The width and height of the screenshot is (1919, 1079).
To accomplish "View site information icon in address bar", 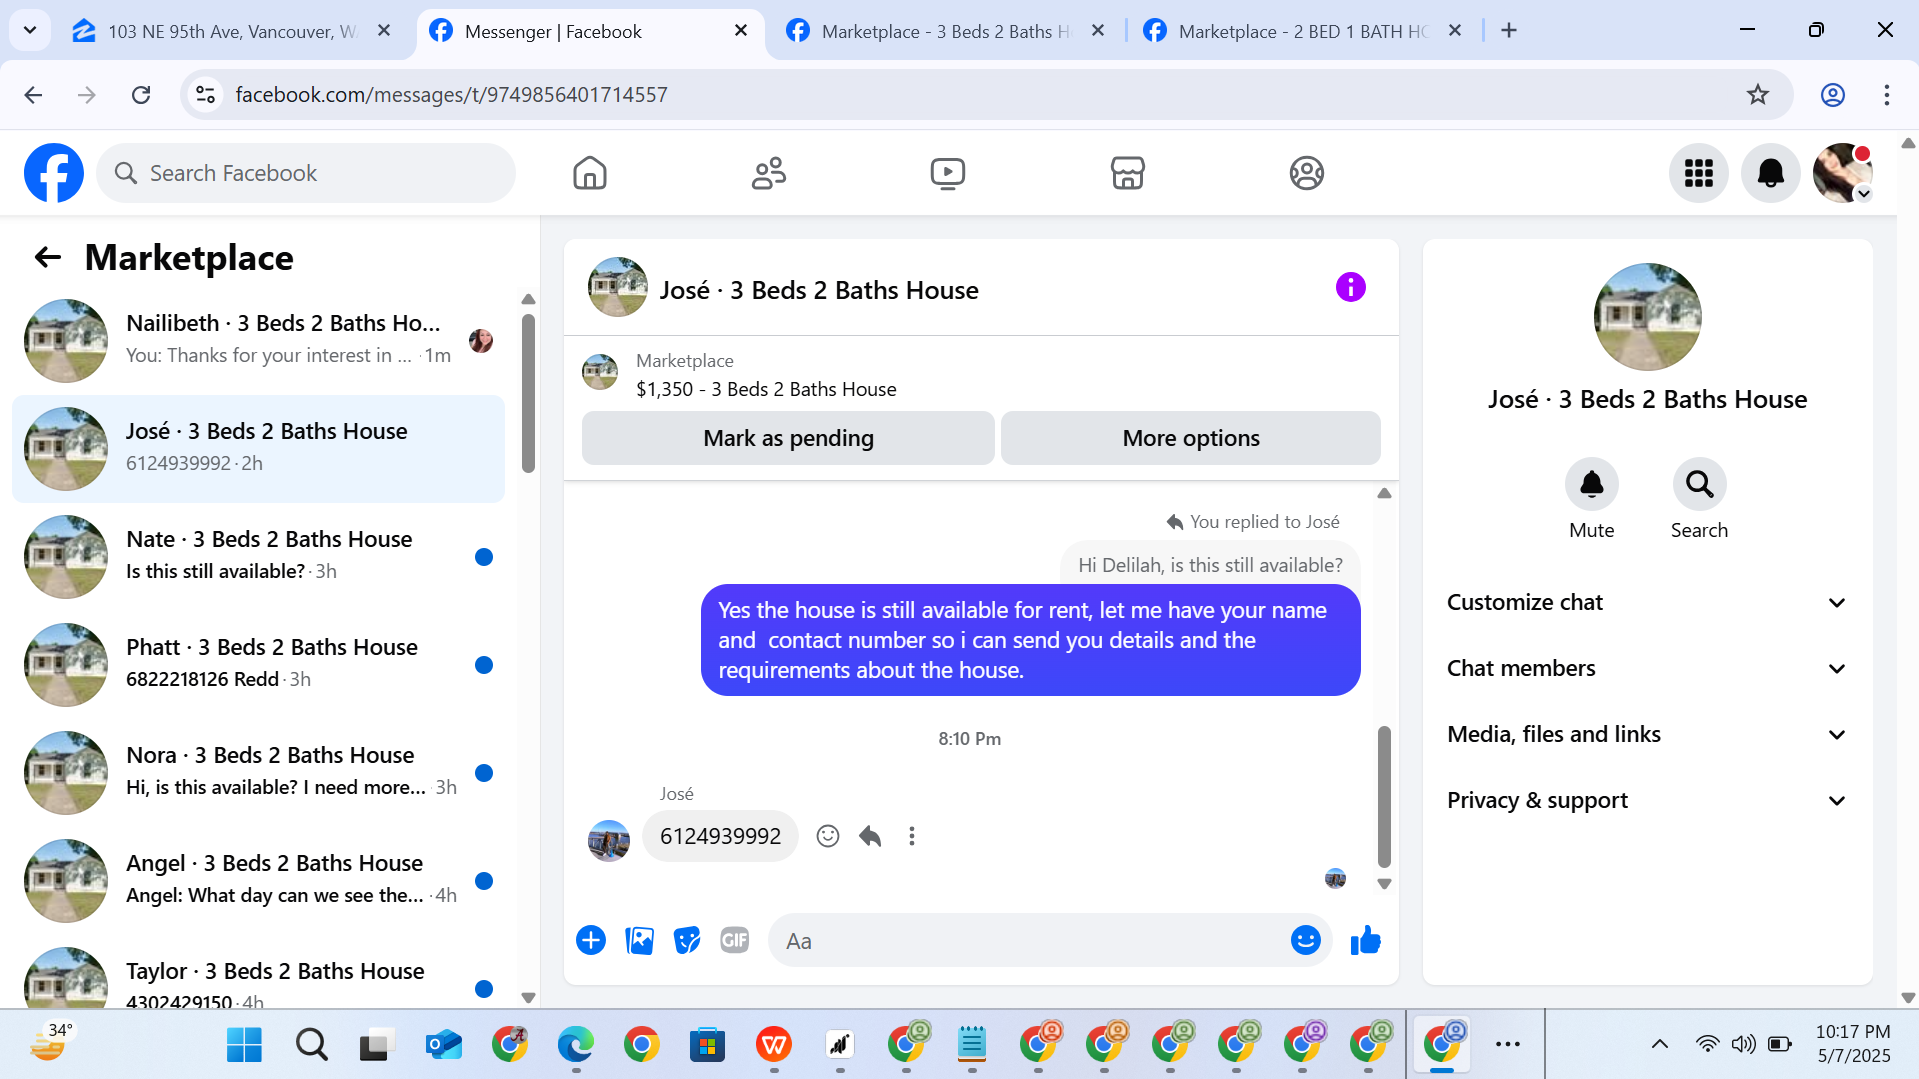I will click(x=205, y=94).
